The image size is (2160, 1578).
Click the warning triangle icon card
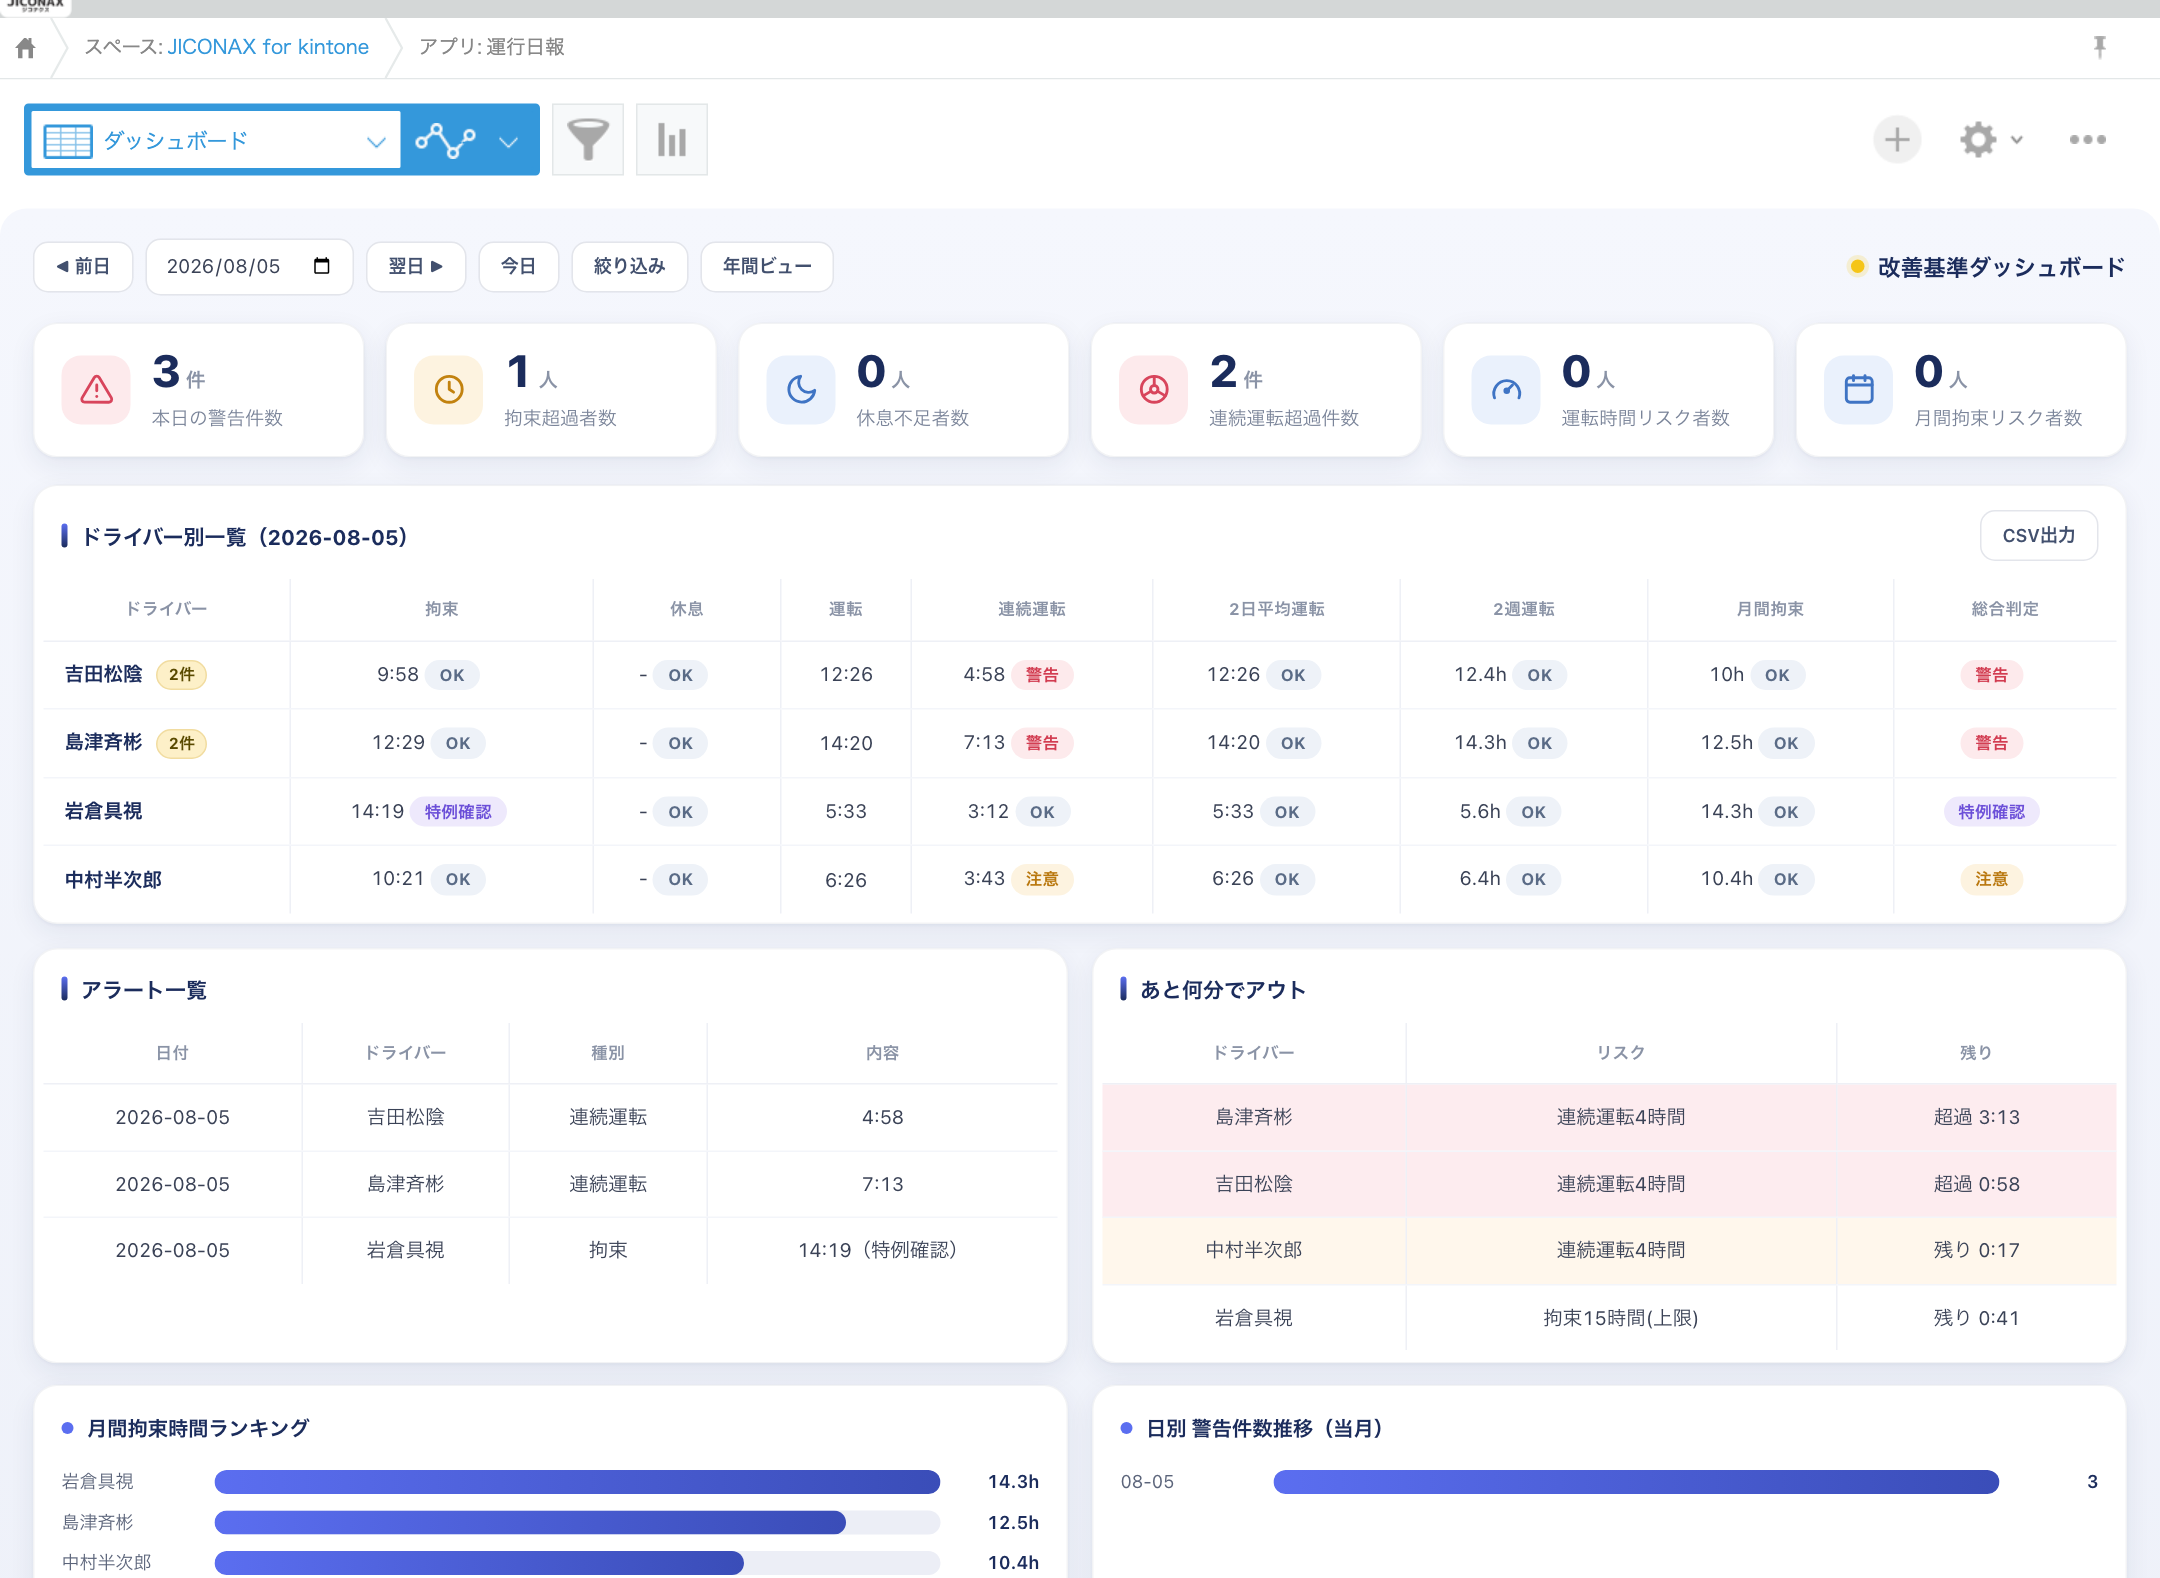tap(96, 390)
